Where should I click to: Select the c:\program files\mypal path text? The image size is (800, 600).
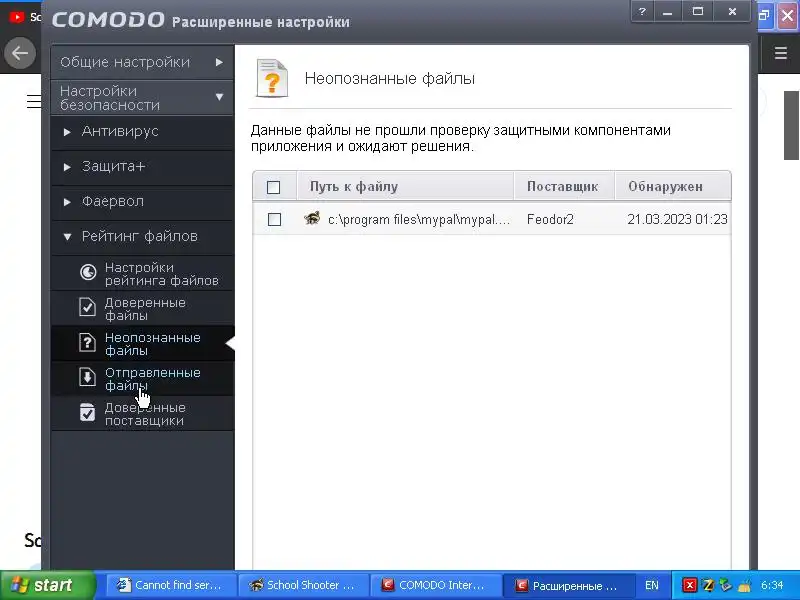click(419, 219)
